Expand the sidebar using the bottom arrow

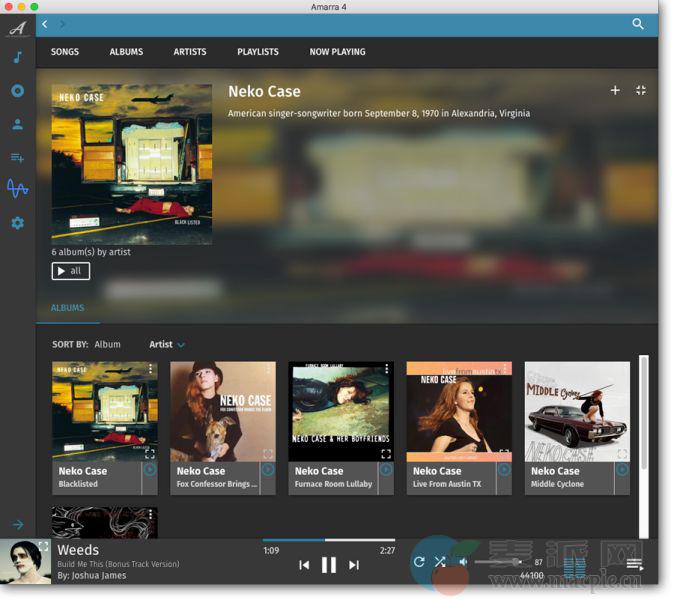(x=17, y=524)
